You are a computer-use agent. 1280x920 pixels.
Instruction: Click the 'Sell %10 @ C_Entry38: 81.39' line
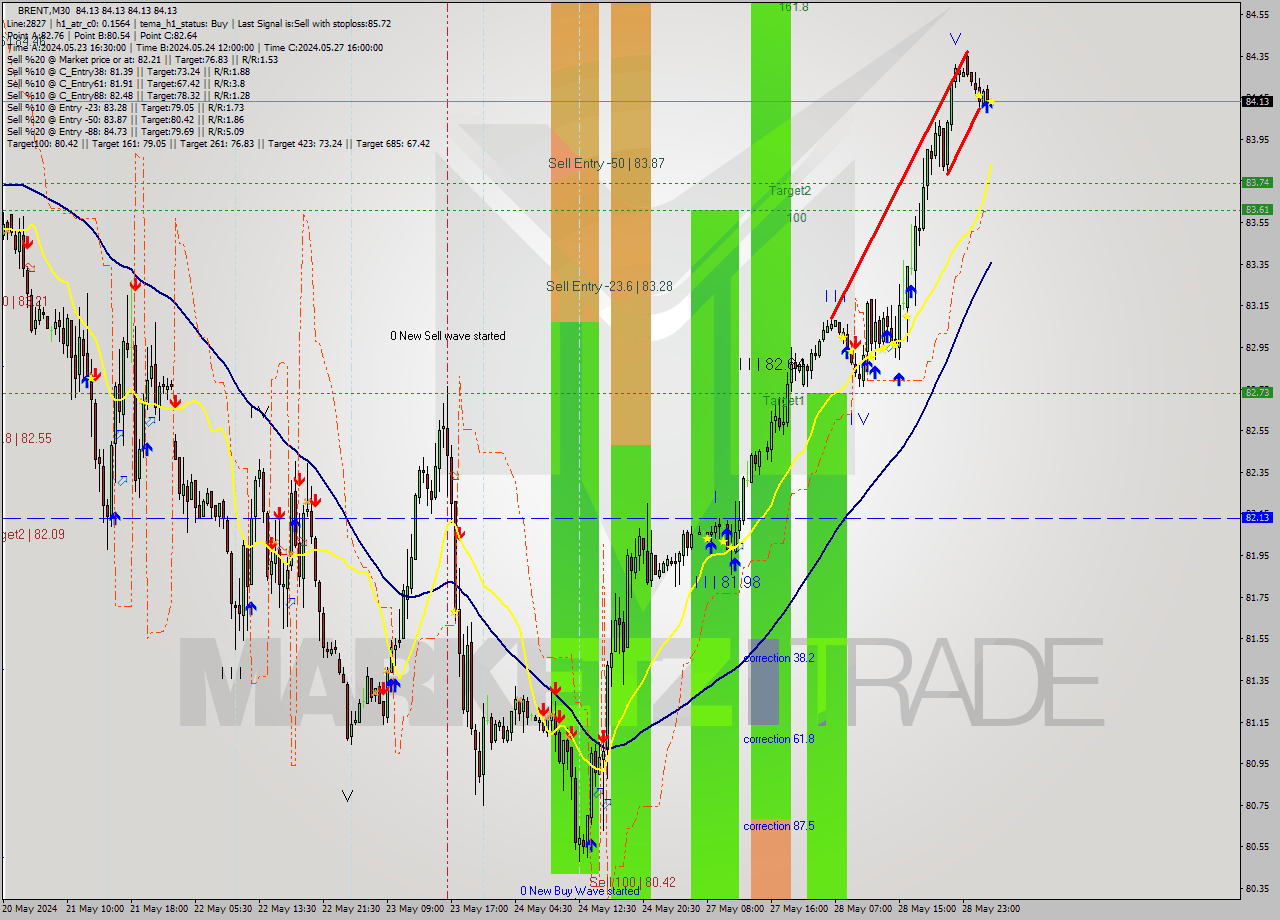[128, 71]
